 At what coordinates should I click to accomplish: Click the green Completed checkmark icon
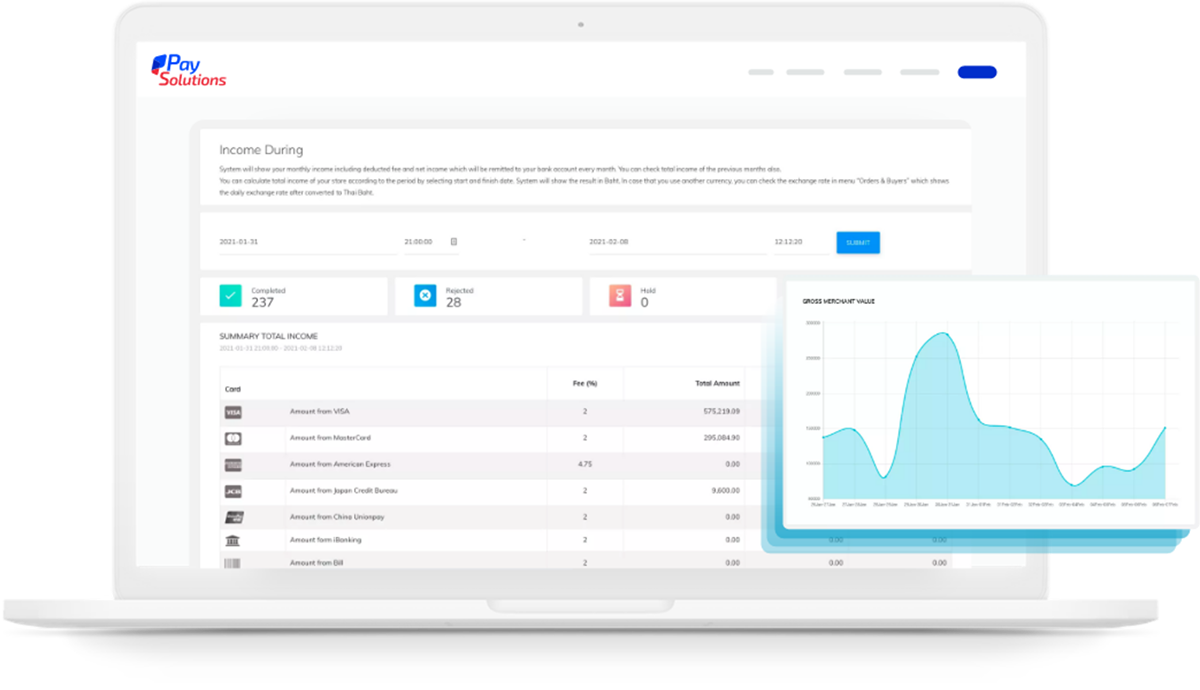(x=230, y=295)
